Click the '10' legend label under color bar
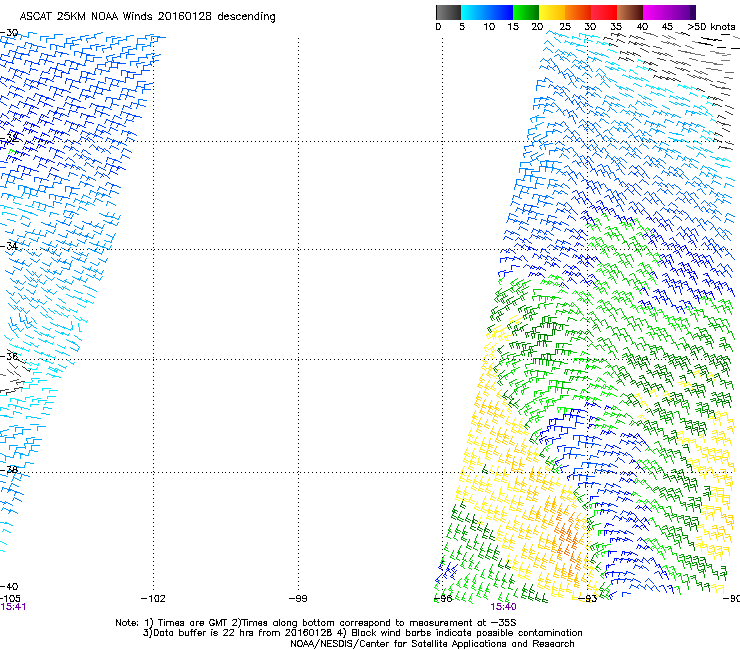740x650 pixels. [489, 27]
